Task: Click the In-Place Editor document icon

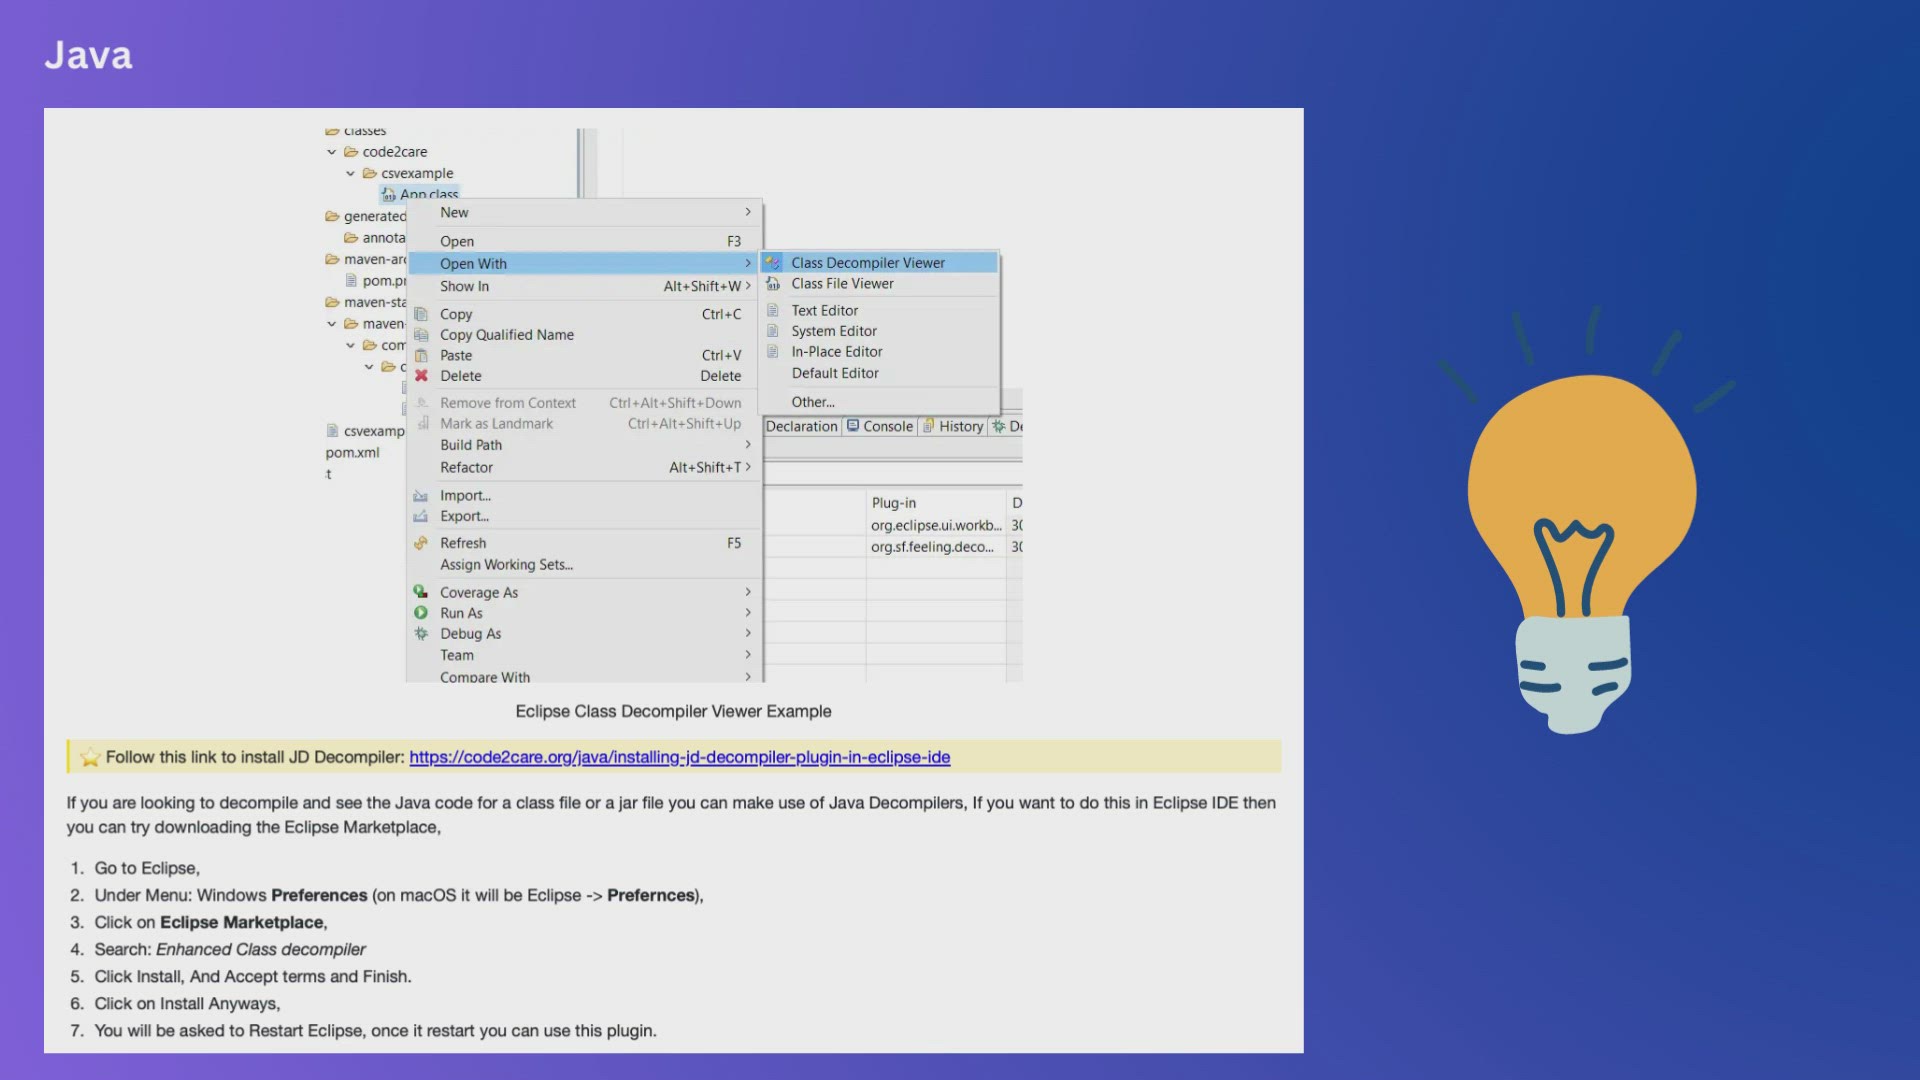Action: pos(773,352)
